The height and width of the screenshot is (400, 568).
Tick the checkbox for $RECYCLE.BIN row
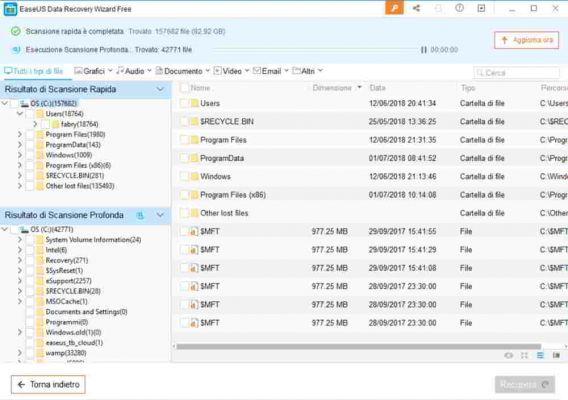tap(184, 122)
